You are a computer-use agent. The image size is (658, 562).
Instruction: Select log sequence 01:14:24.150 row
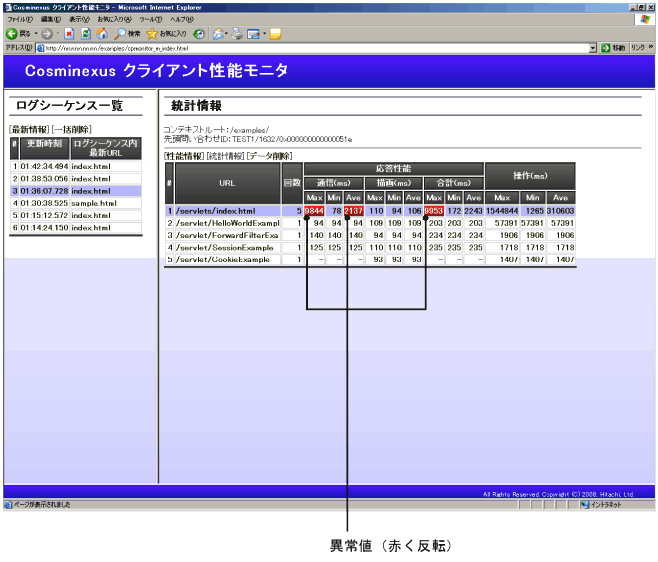(x=76, y=227)
